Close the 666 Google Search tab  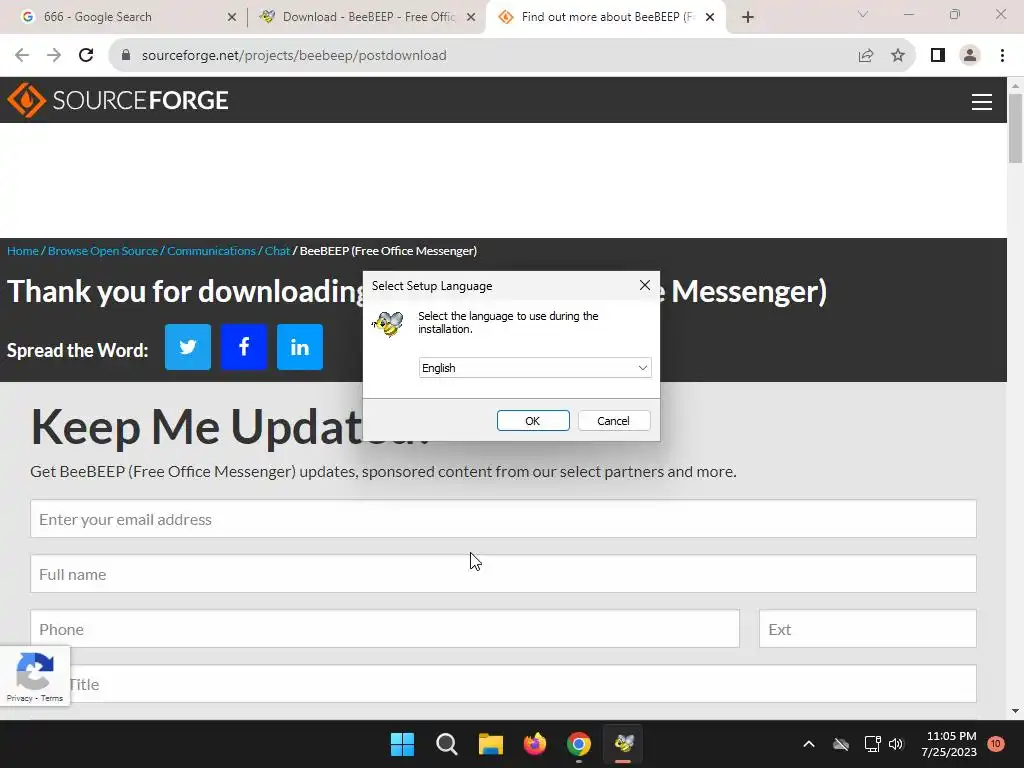tap(232, 17)
